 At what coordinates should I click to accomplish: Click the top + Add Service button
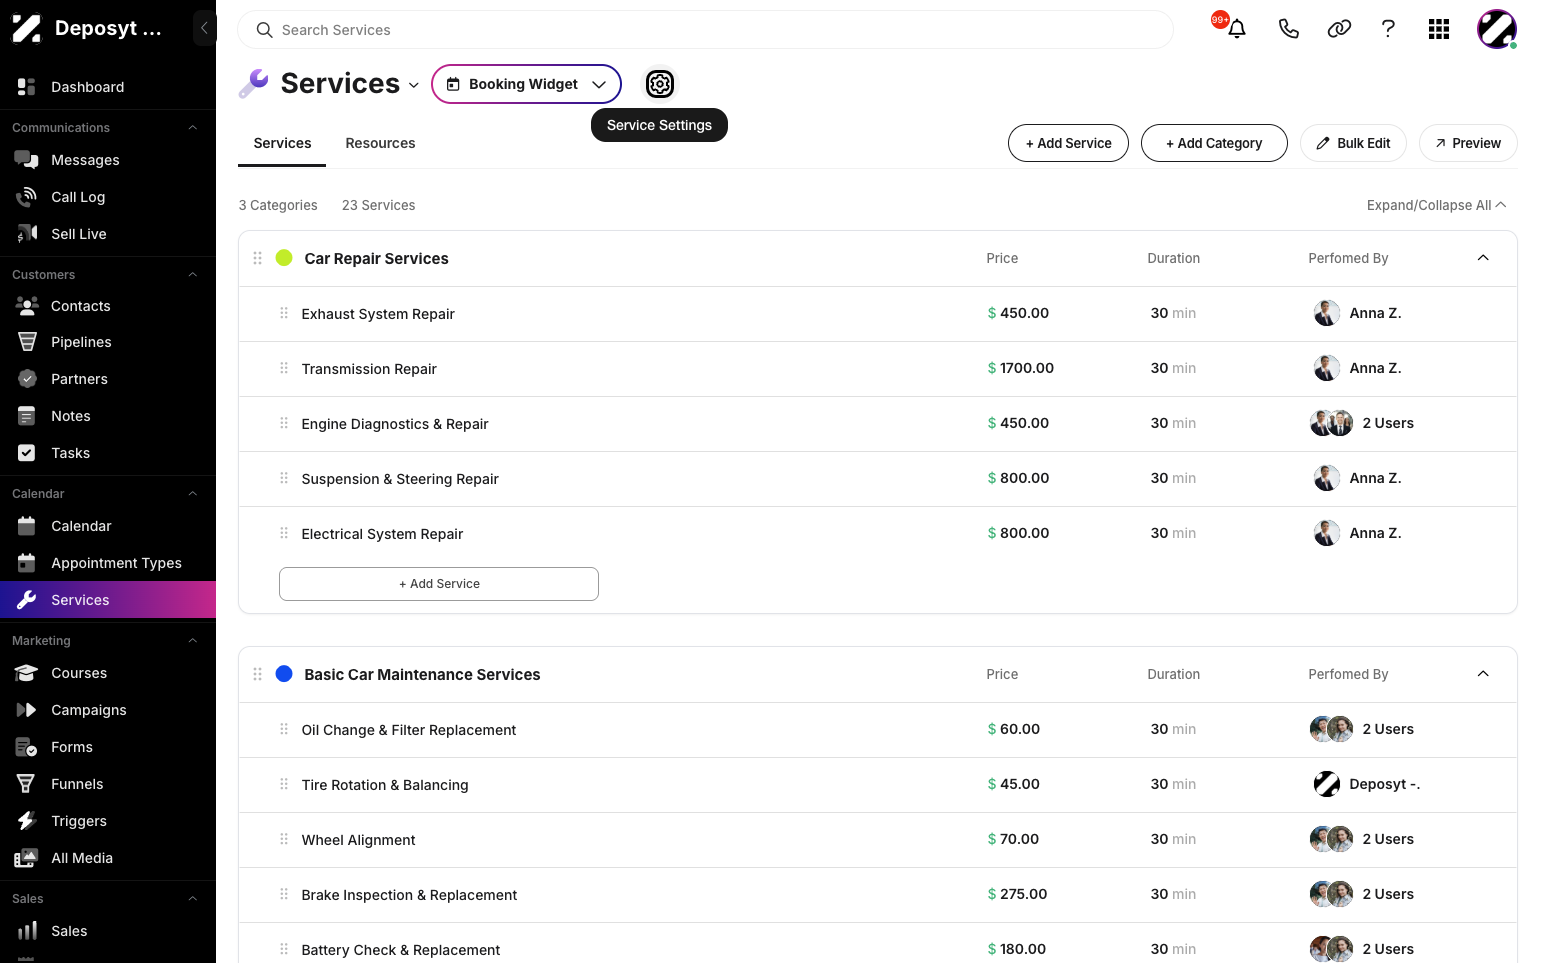point(1068,143)
